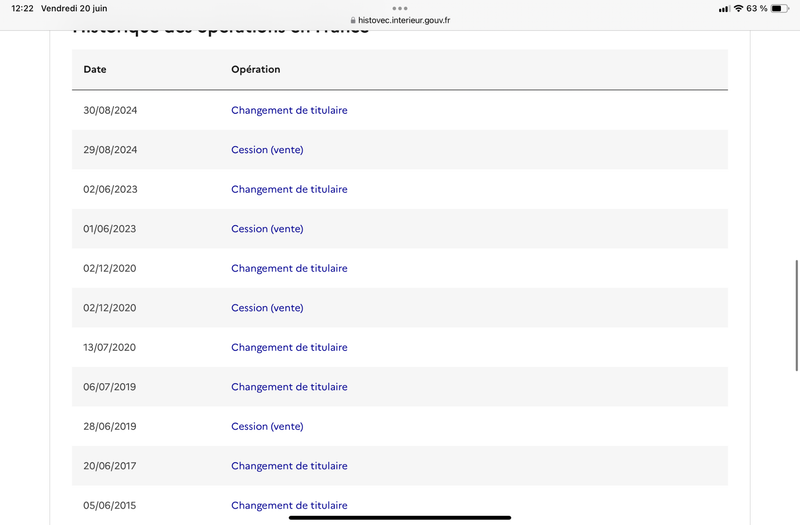Open the 01/06/2023 Cession (vente) link

click(x=267, y=229)
